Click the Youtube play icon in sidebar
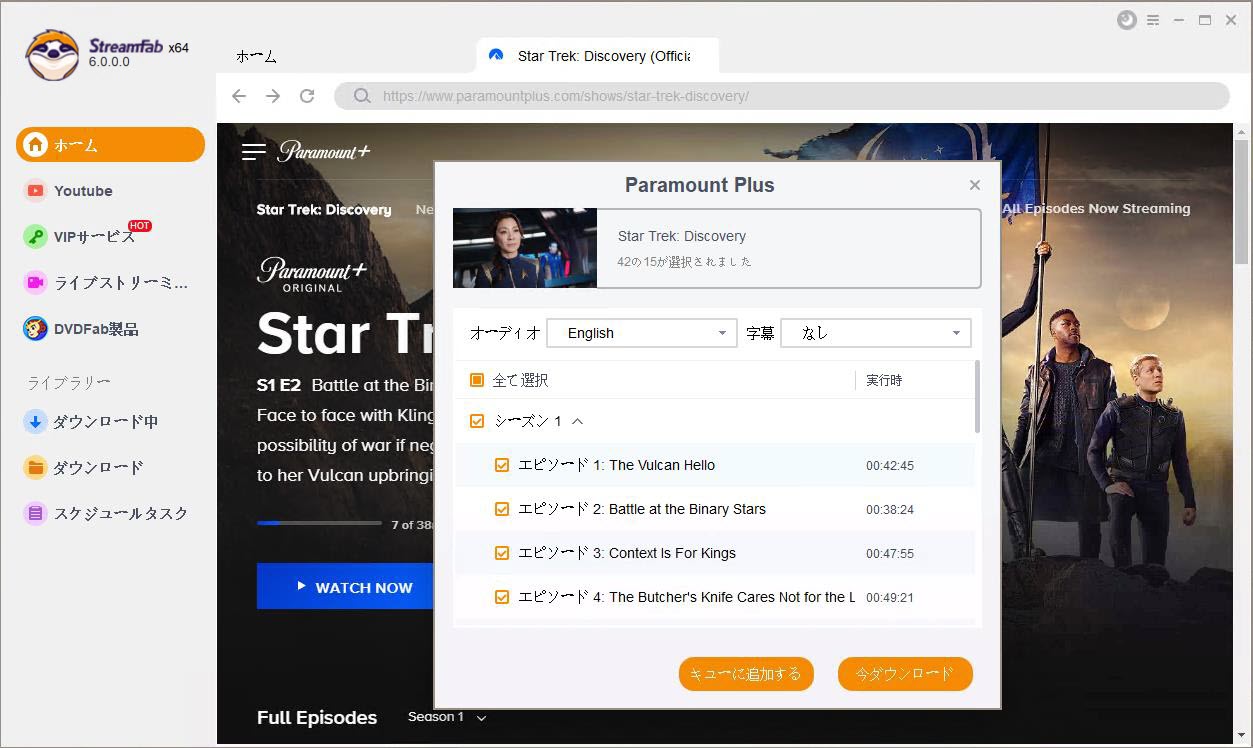This screenshot has height=748, width=1253. click(35, 191)
